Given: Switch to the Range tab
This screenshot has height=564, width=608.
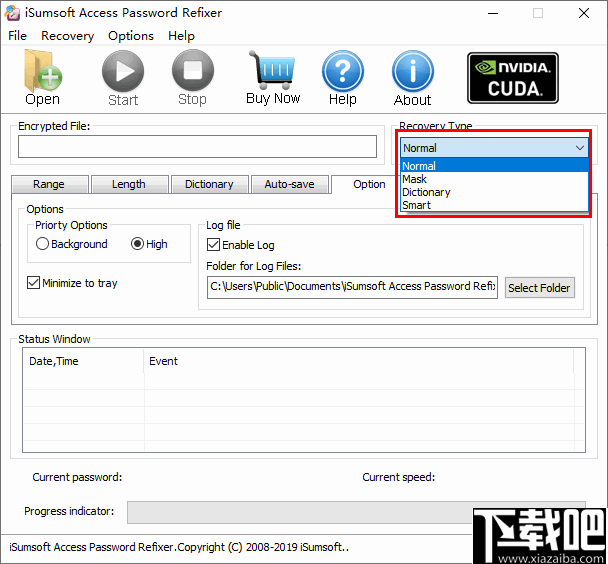Looking at the screenshot, I should [x=49, y=184].
